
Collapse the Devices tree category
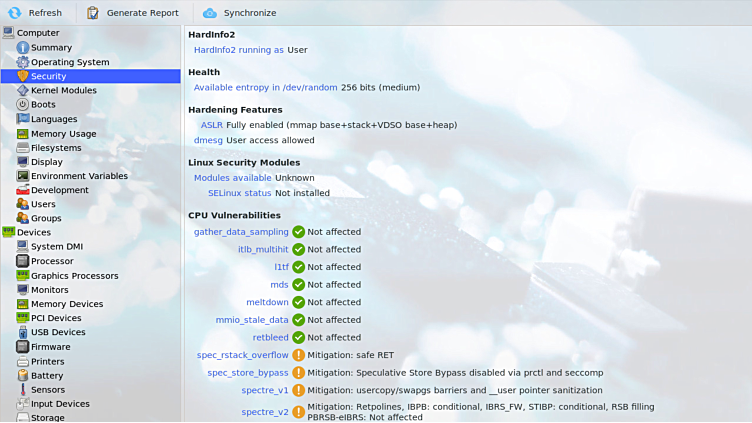pos(8,232)
